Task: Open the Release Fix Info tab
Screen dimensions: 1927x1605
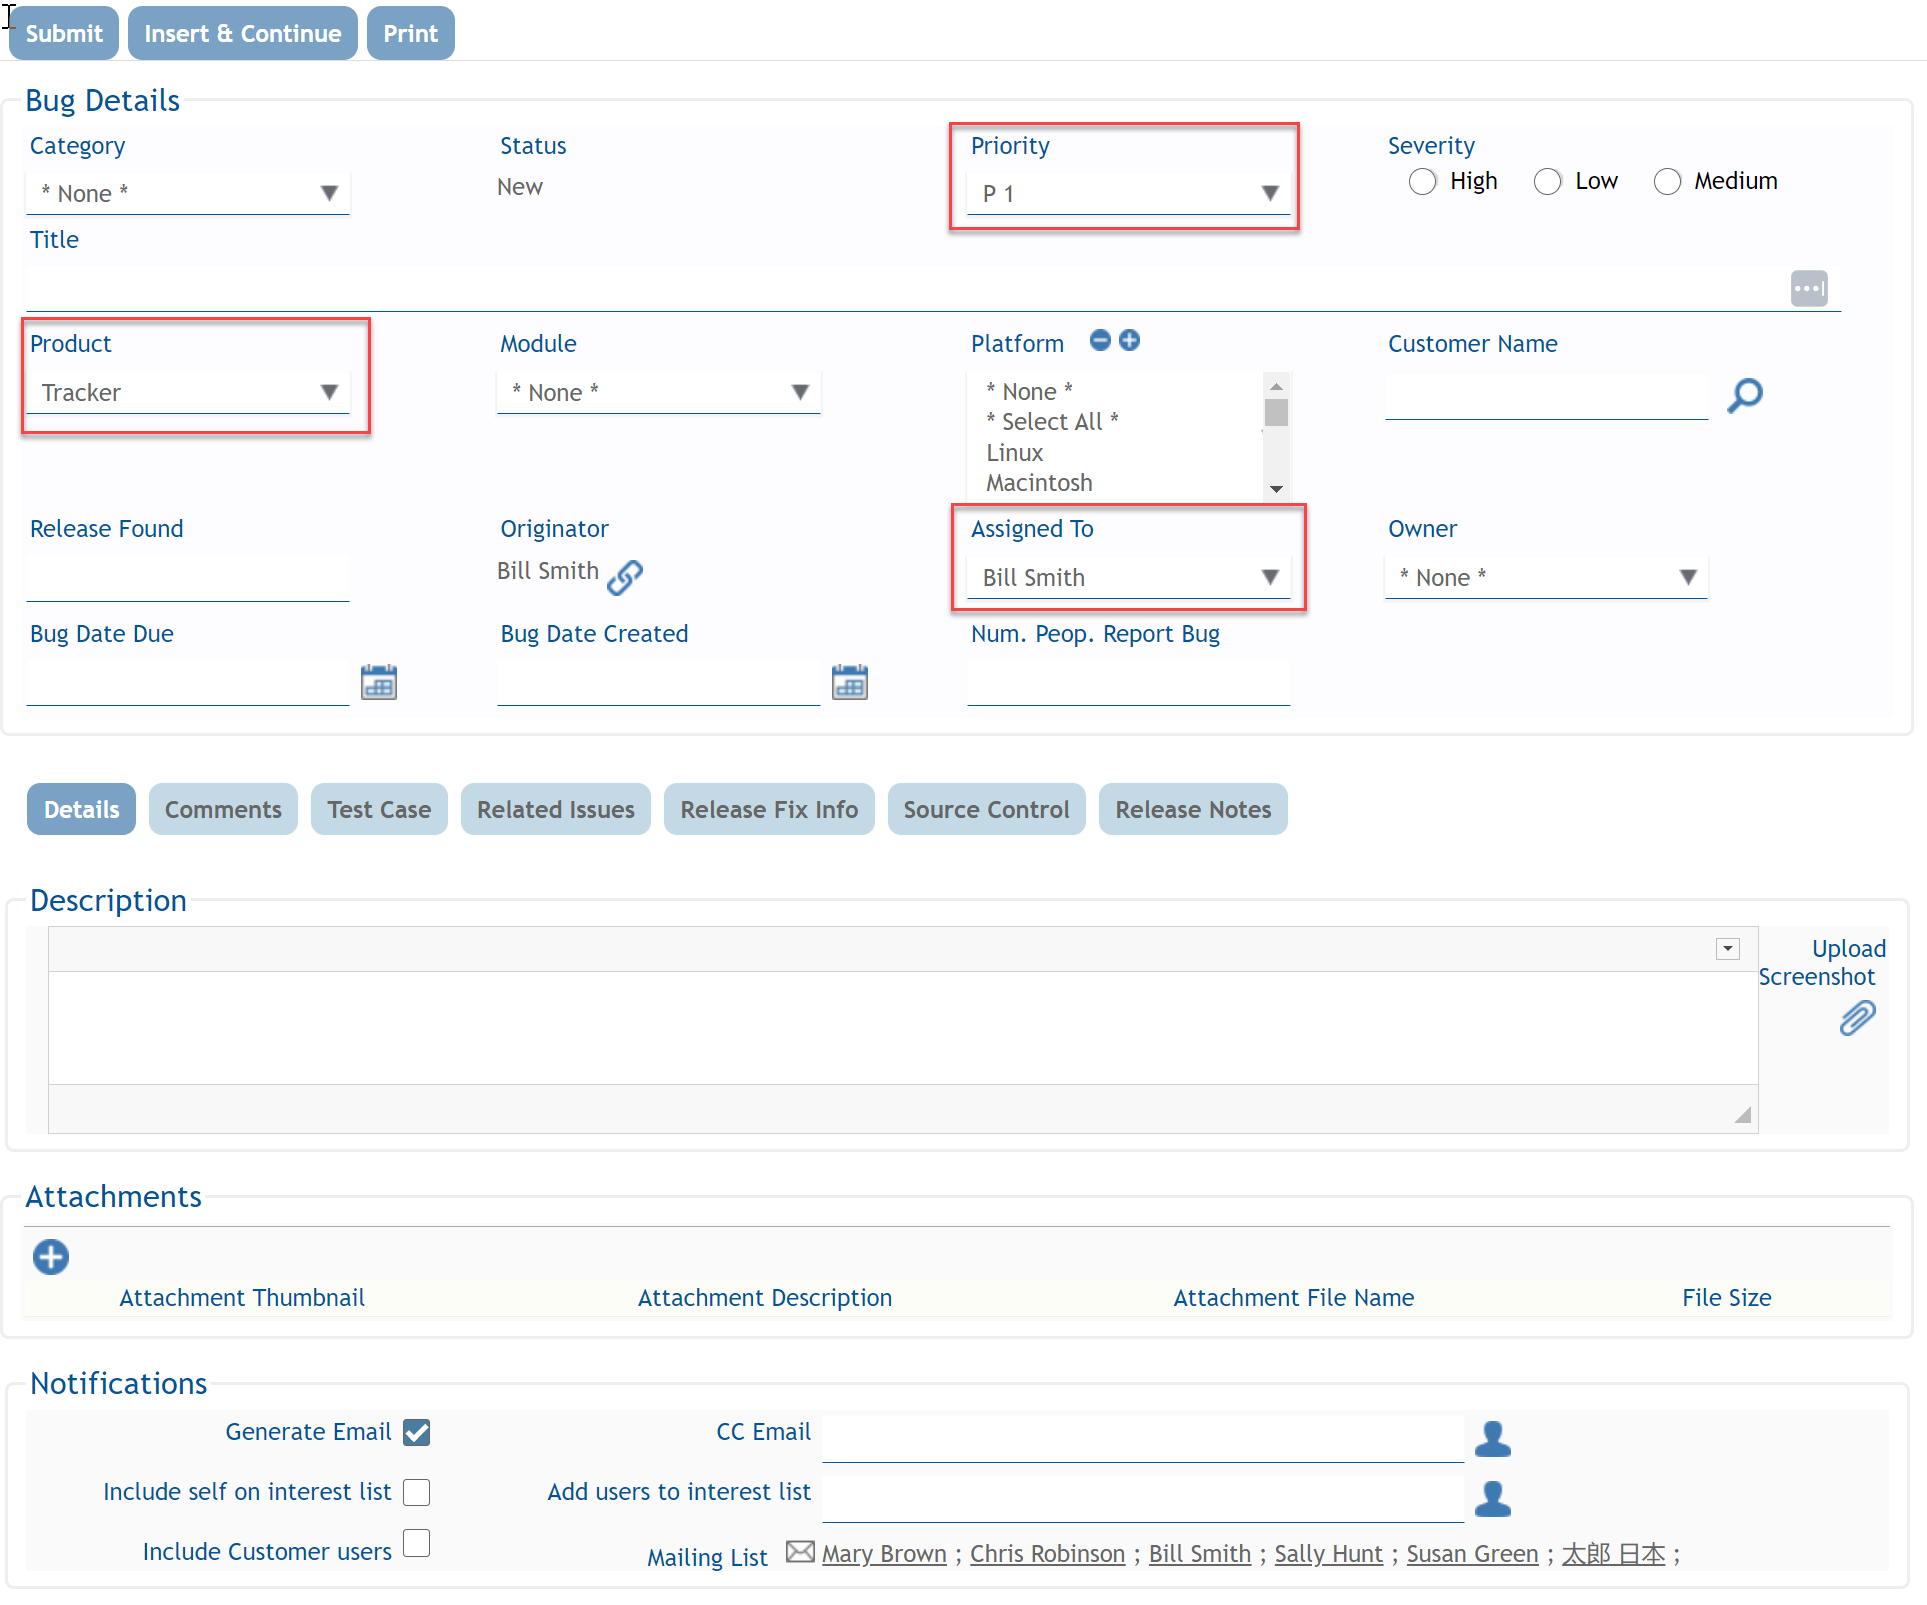Action: (768, 809)
